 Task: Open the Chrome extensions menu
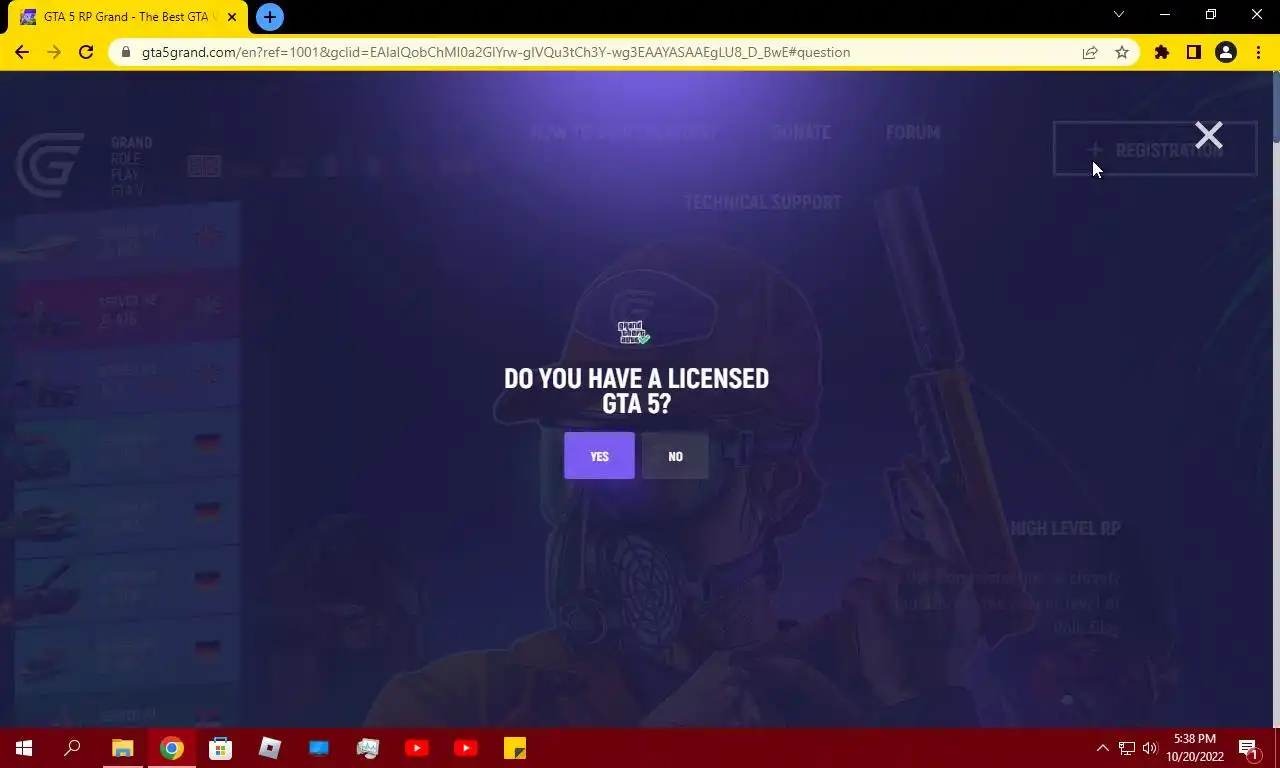(1161, 52)
